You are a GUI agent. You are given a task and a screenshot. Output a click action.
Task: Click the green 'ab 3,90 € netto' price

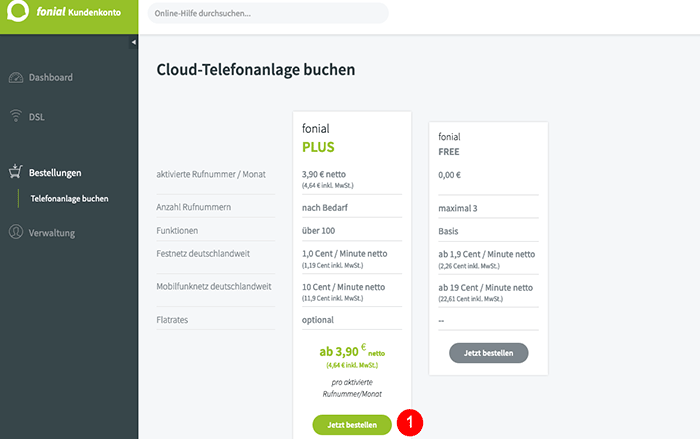point(352,351)
